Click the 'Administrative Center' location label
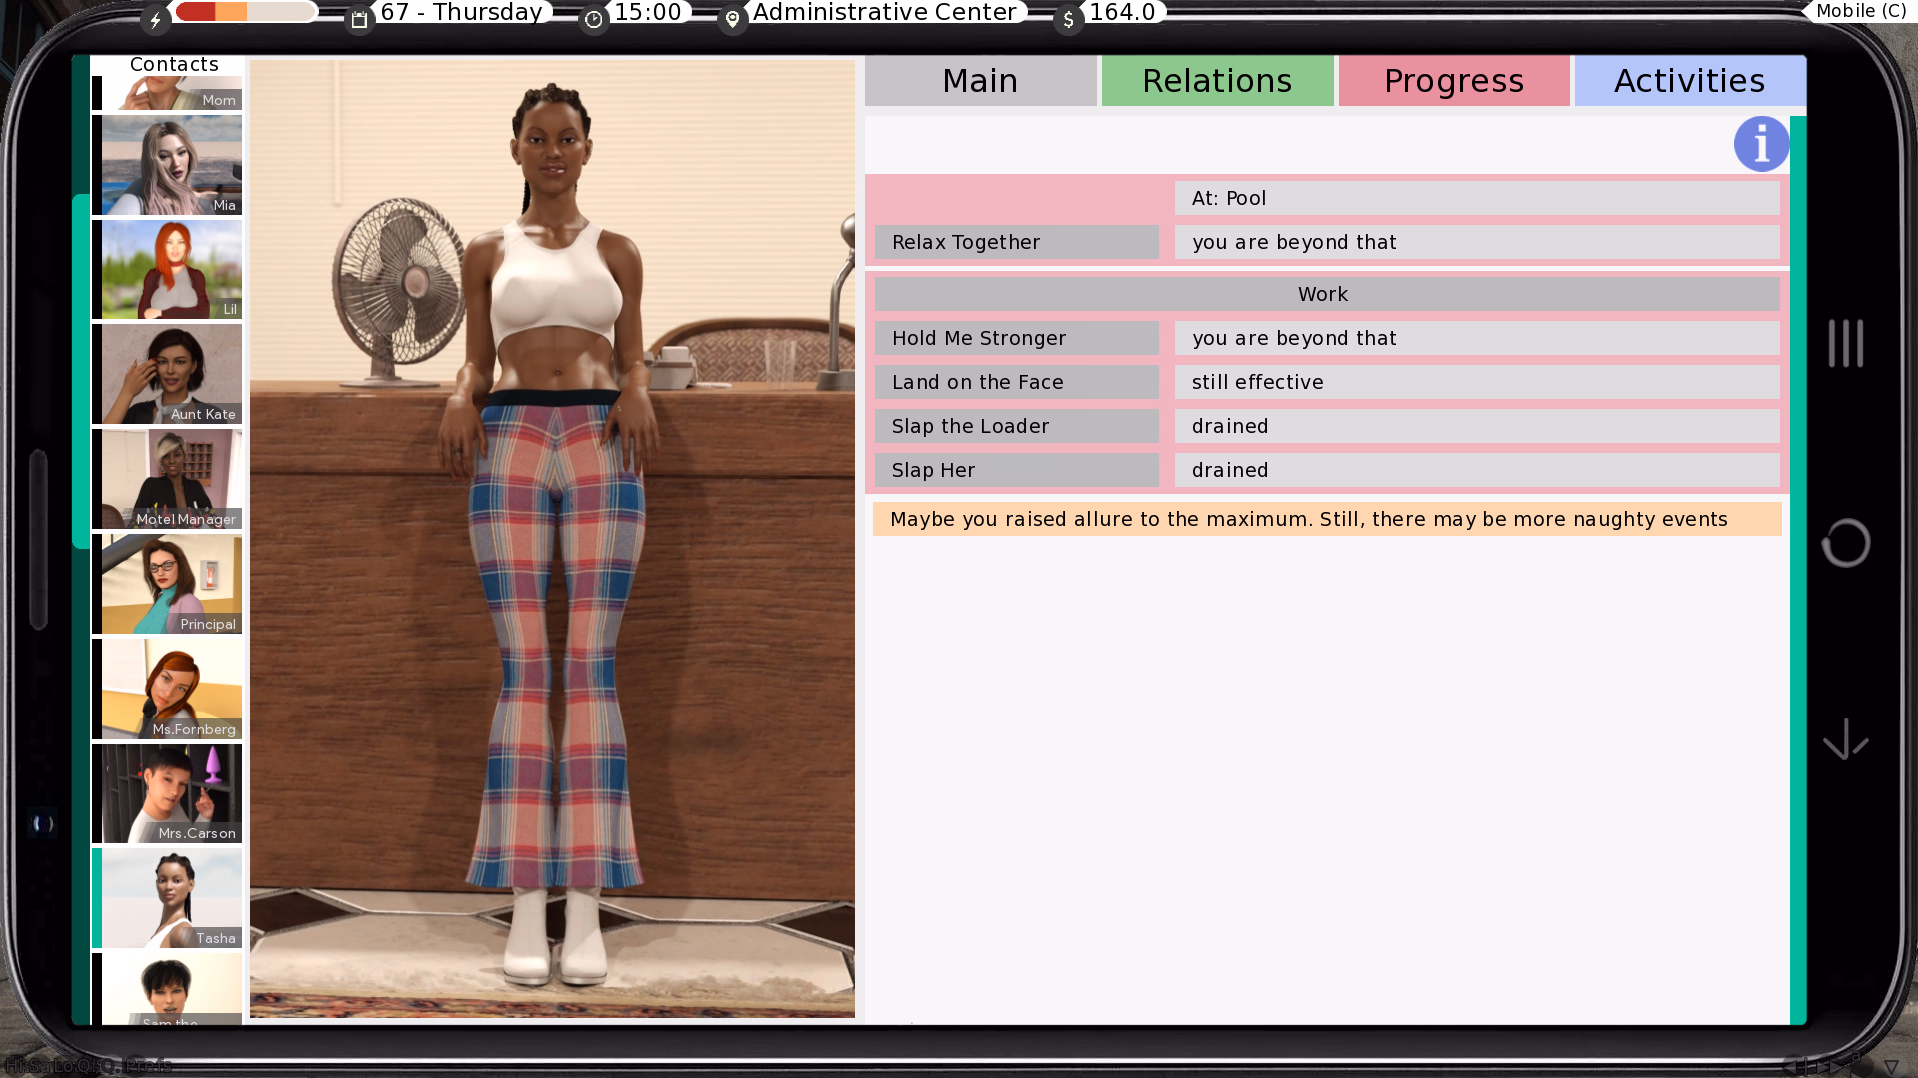Viewport: 1918px width, 1078px height. [x=884, y=12]
